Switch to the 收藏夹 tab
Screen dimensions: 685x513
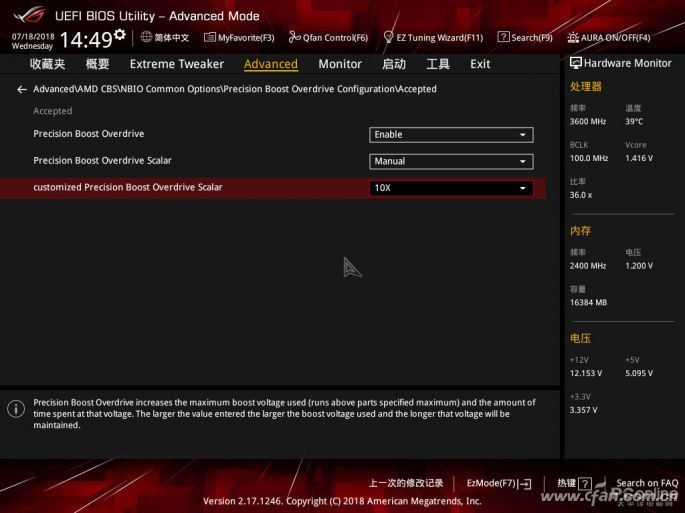tap(48, 64)
